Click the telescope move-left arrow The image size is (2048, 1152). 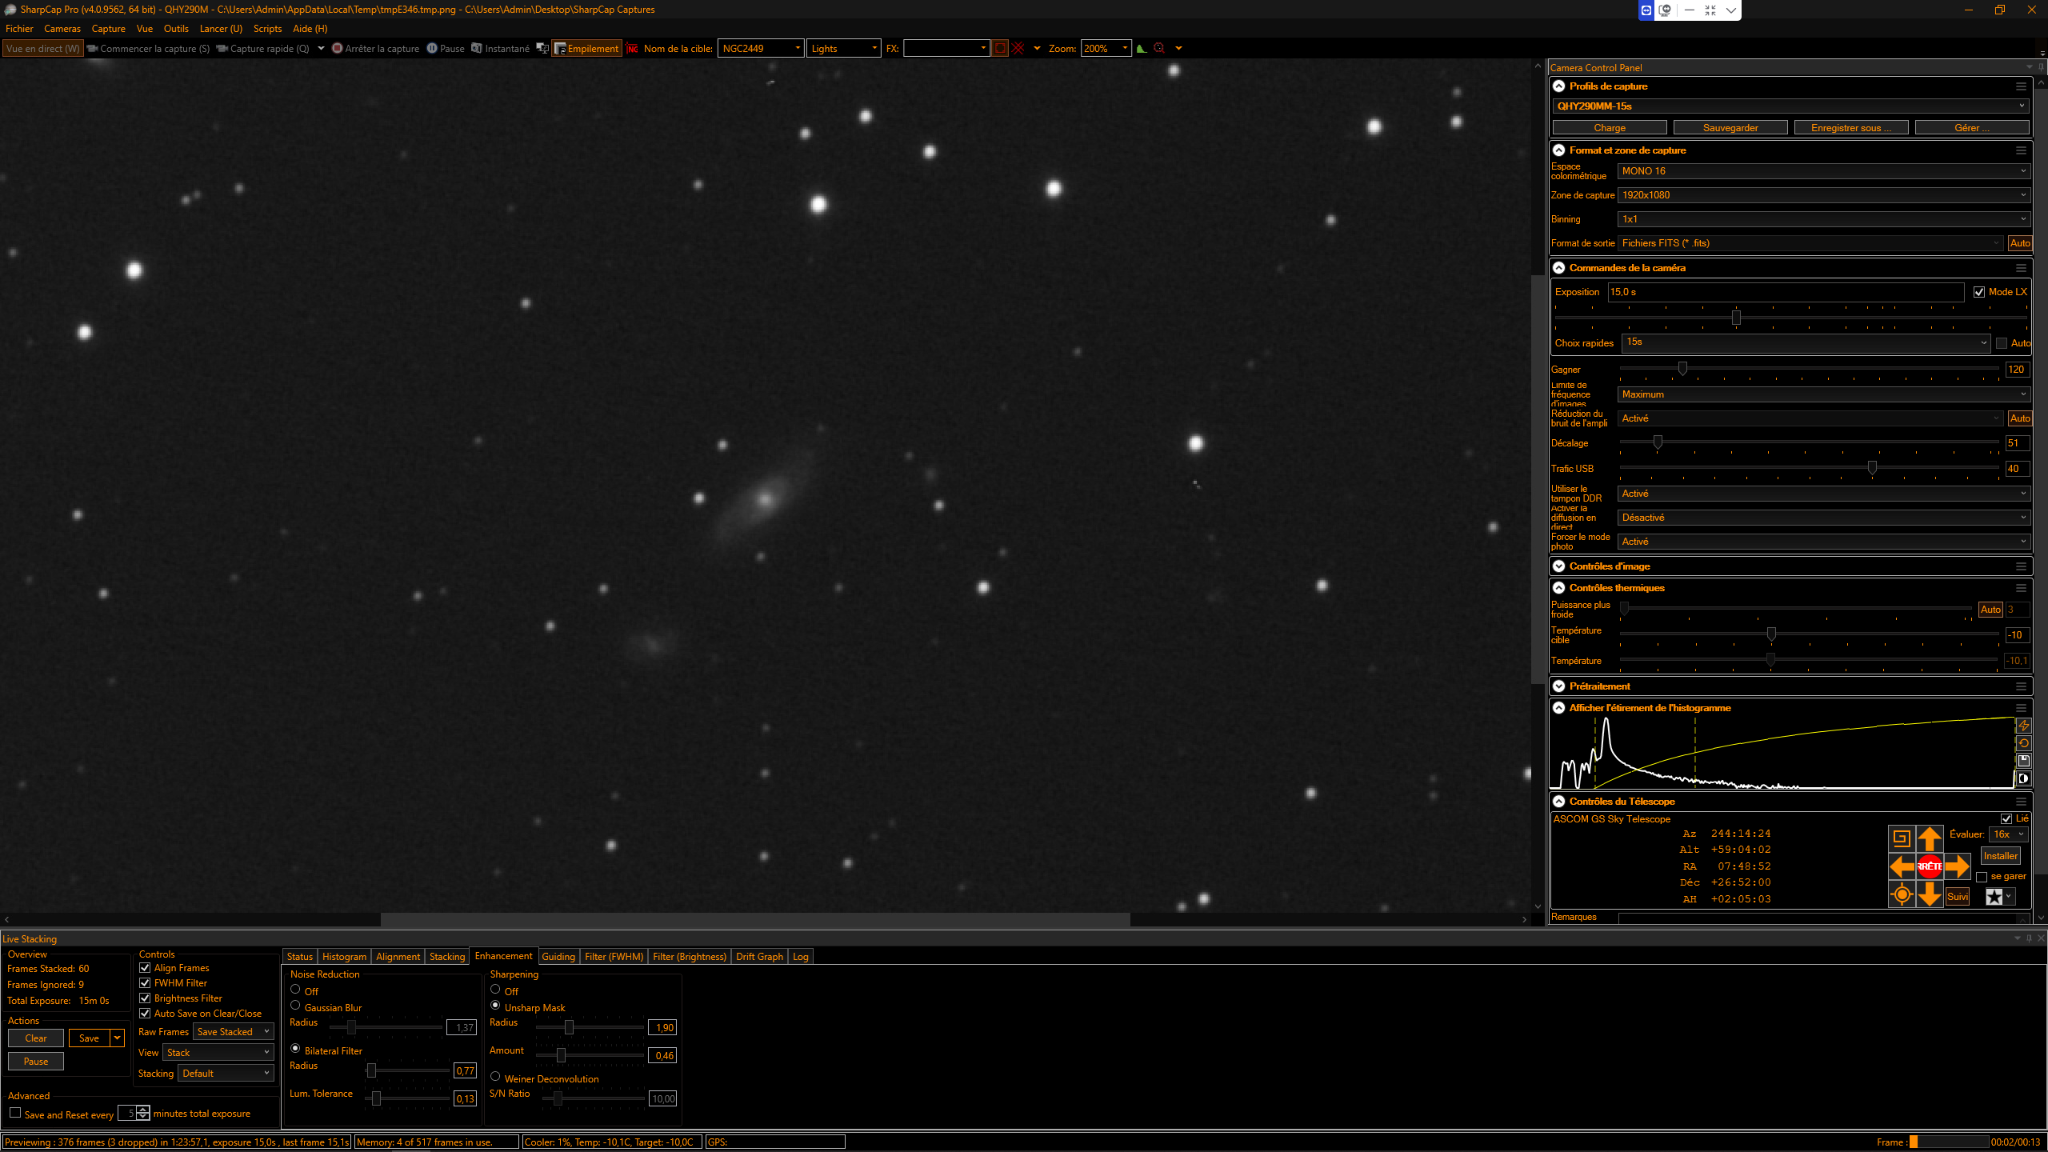point(1901,866)
